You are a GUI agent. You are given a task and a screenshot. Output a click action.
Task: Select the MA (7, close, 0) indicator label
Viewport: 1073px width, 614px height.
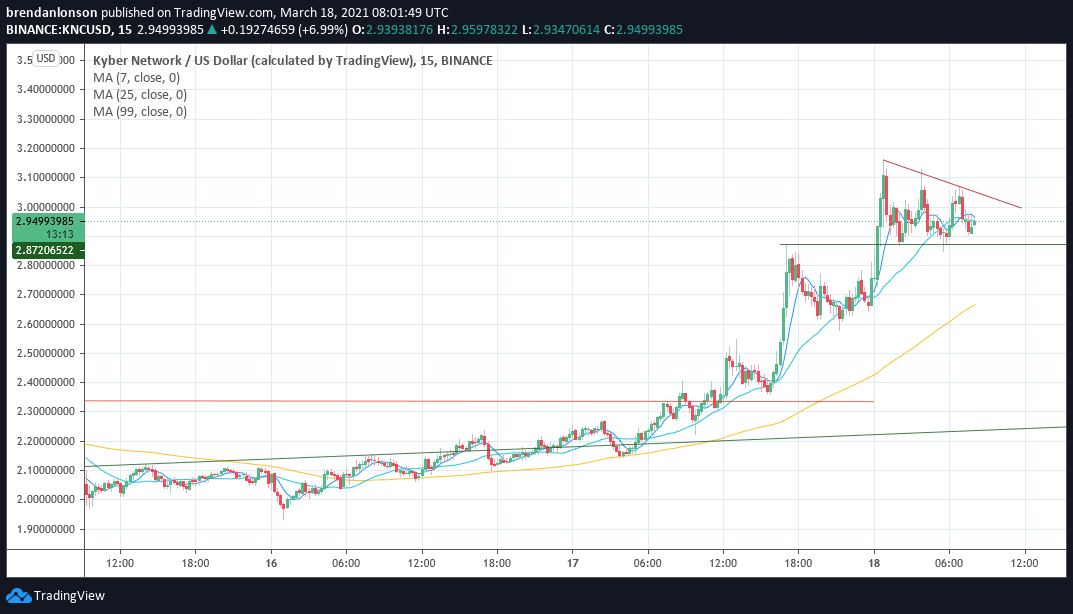click(x=136, y=77)
